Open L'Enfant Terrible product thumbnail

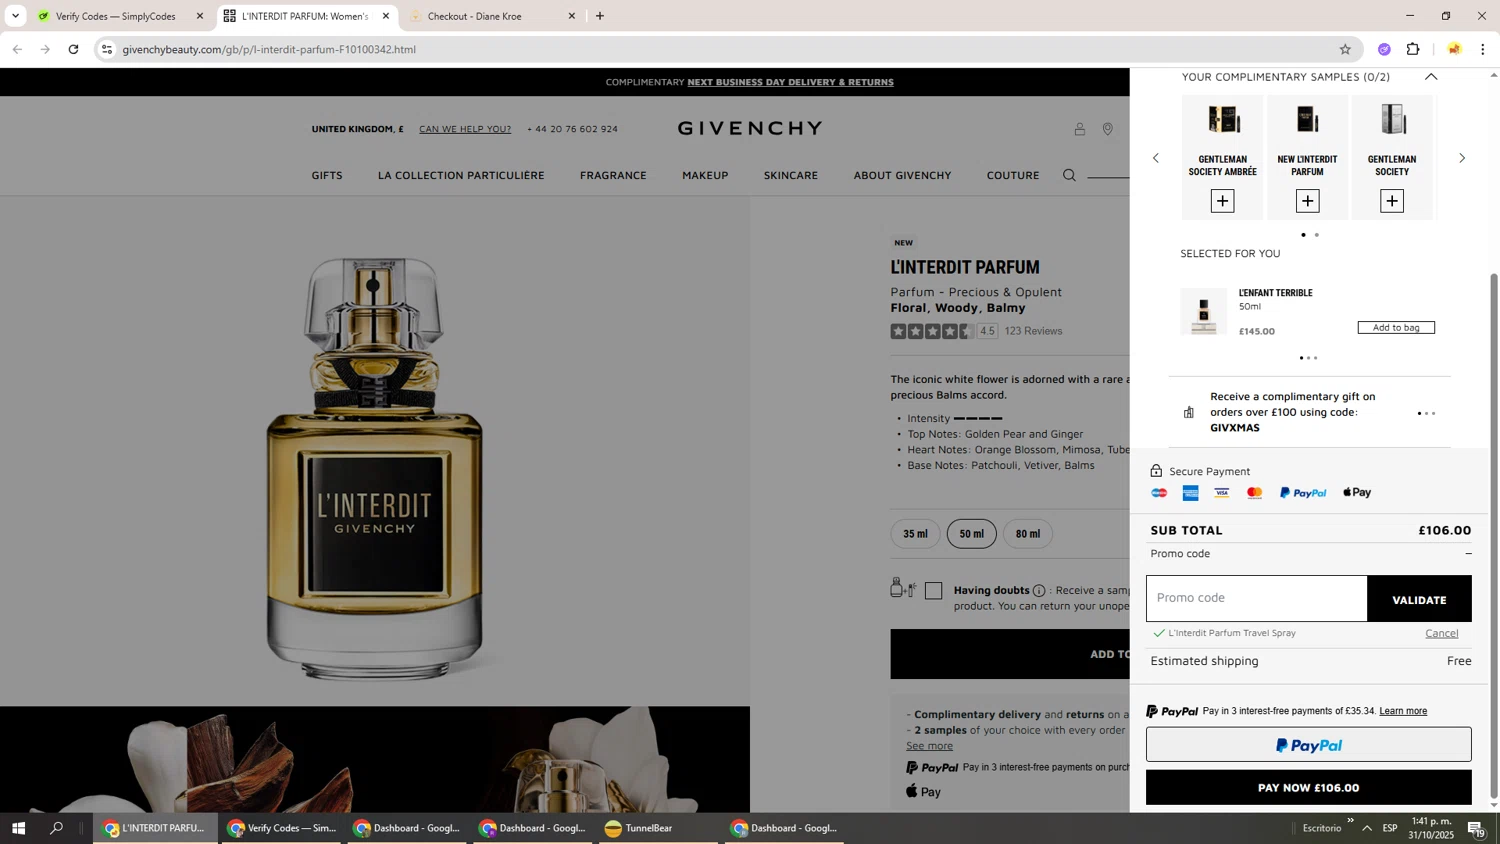pos(1203,311)
